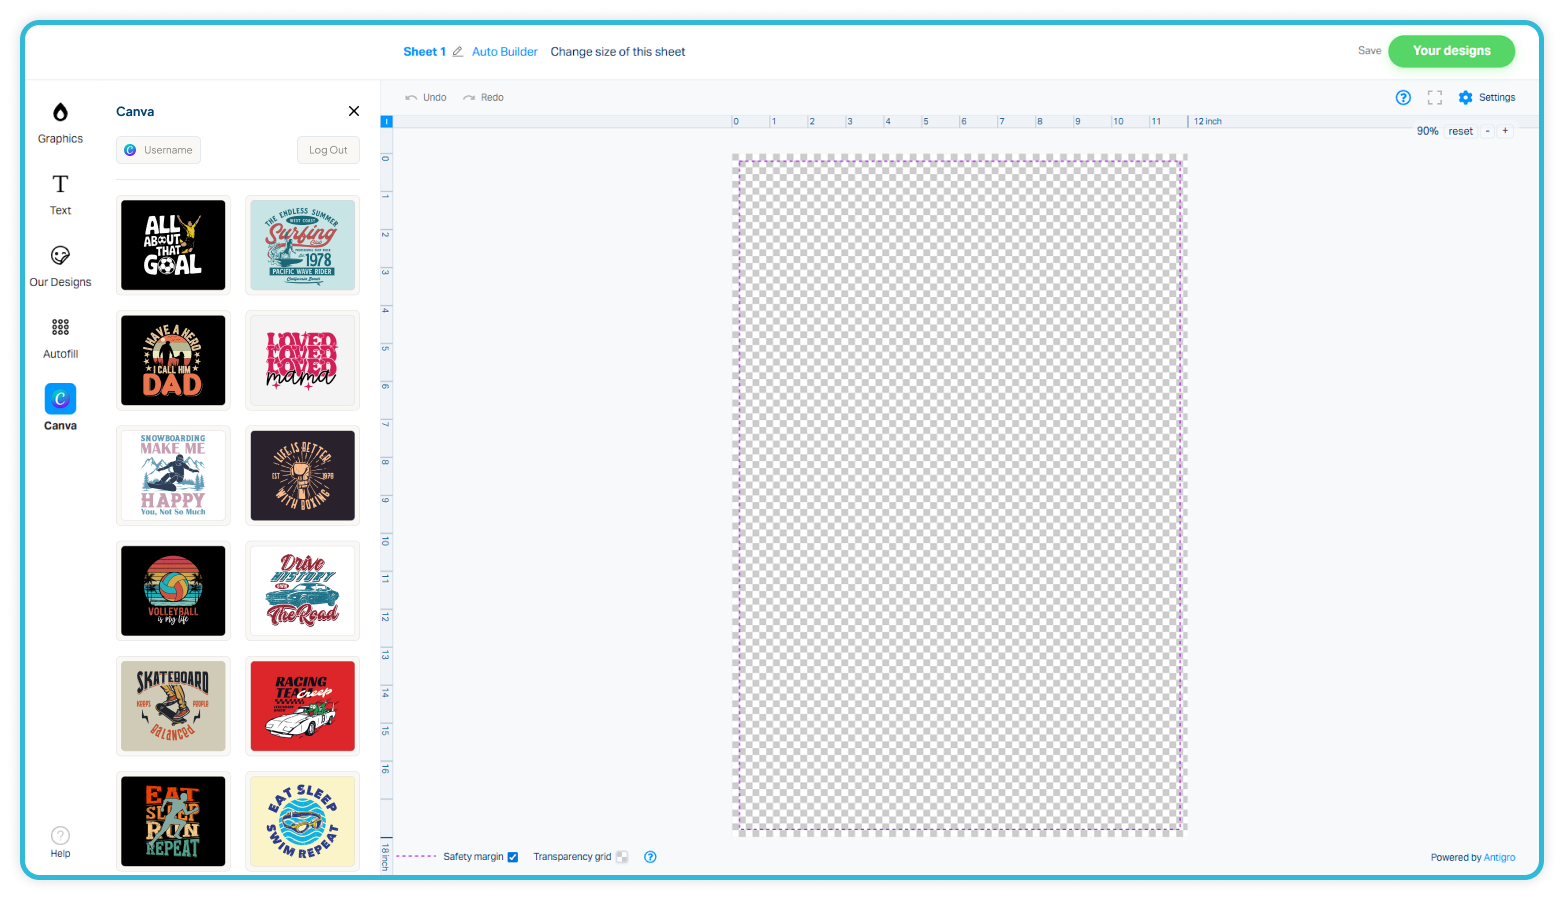1564x900 pixels.
Task: Open Help in the sidebar
Action: [x=60, y=841]
